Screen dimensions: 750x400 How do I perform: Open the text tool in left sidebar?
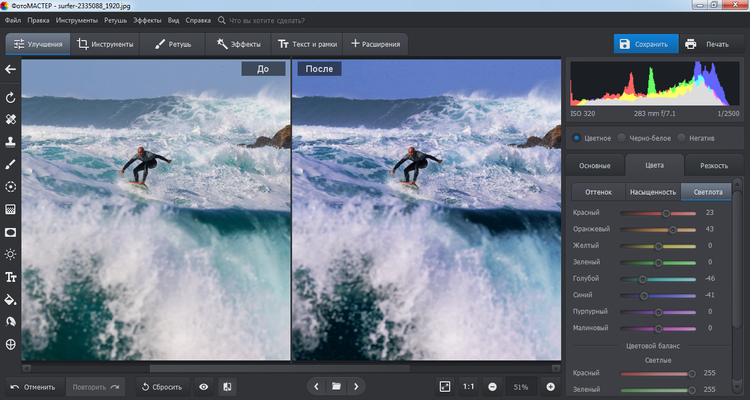coord(11,277)
